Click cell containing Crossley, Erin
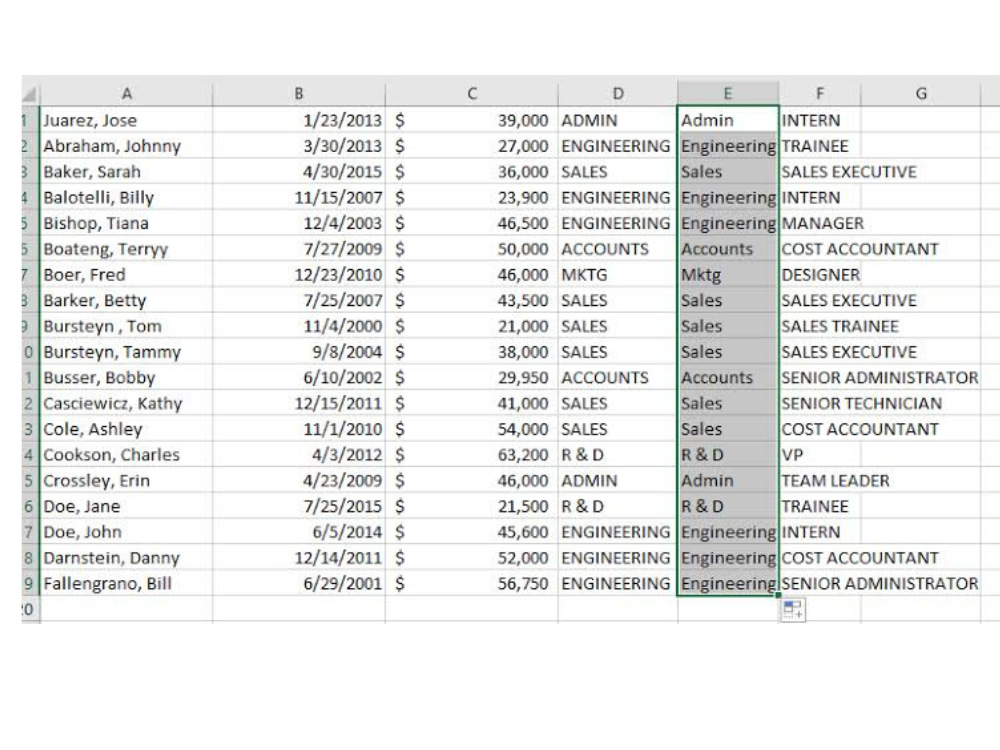The image size is (1000, 750). coord(126,480)
